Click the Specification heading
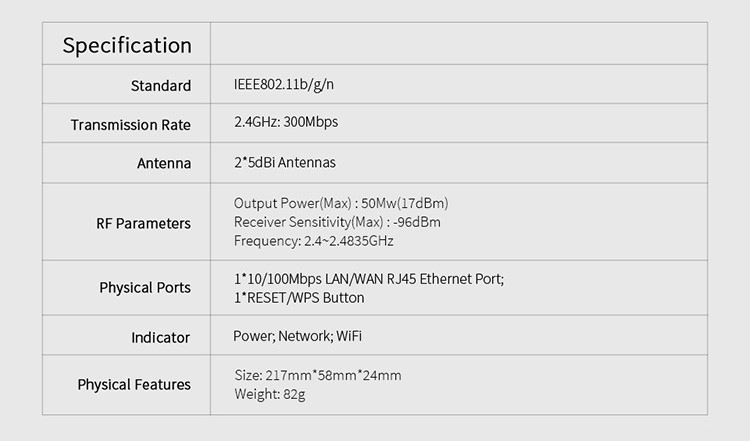Image resolution: width=750 pixels, height=441 pixels. tap(127, 46)
